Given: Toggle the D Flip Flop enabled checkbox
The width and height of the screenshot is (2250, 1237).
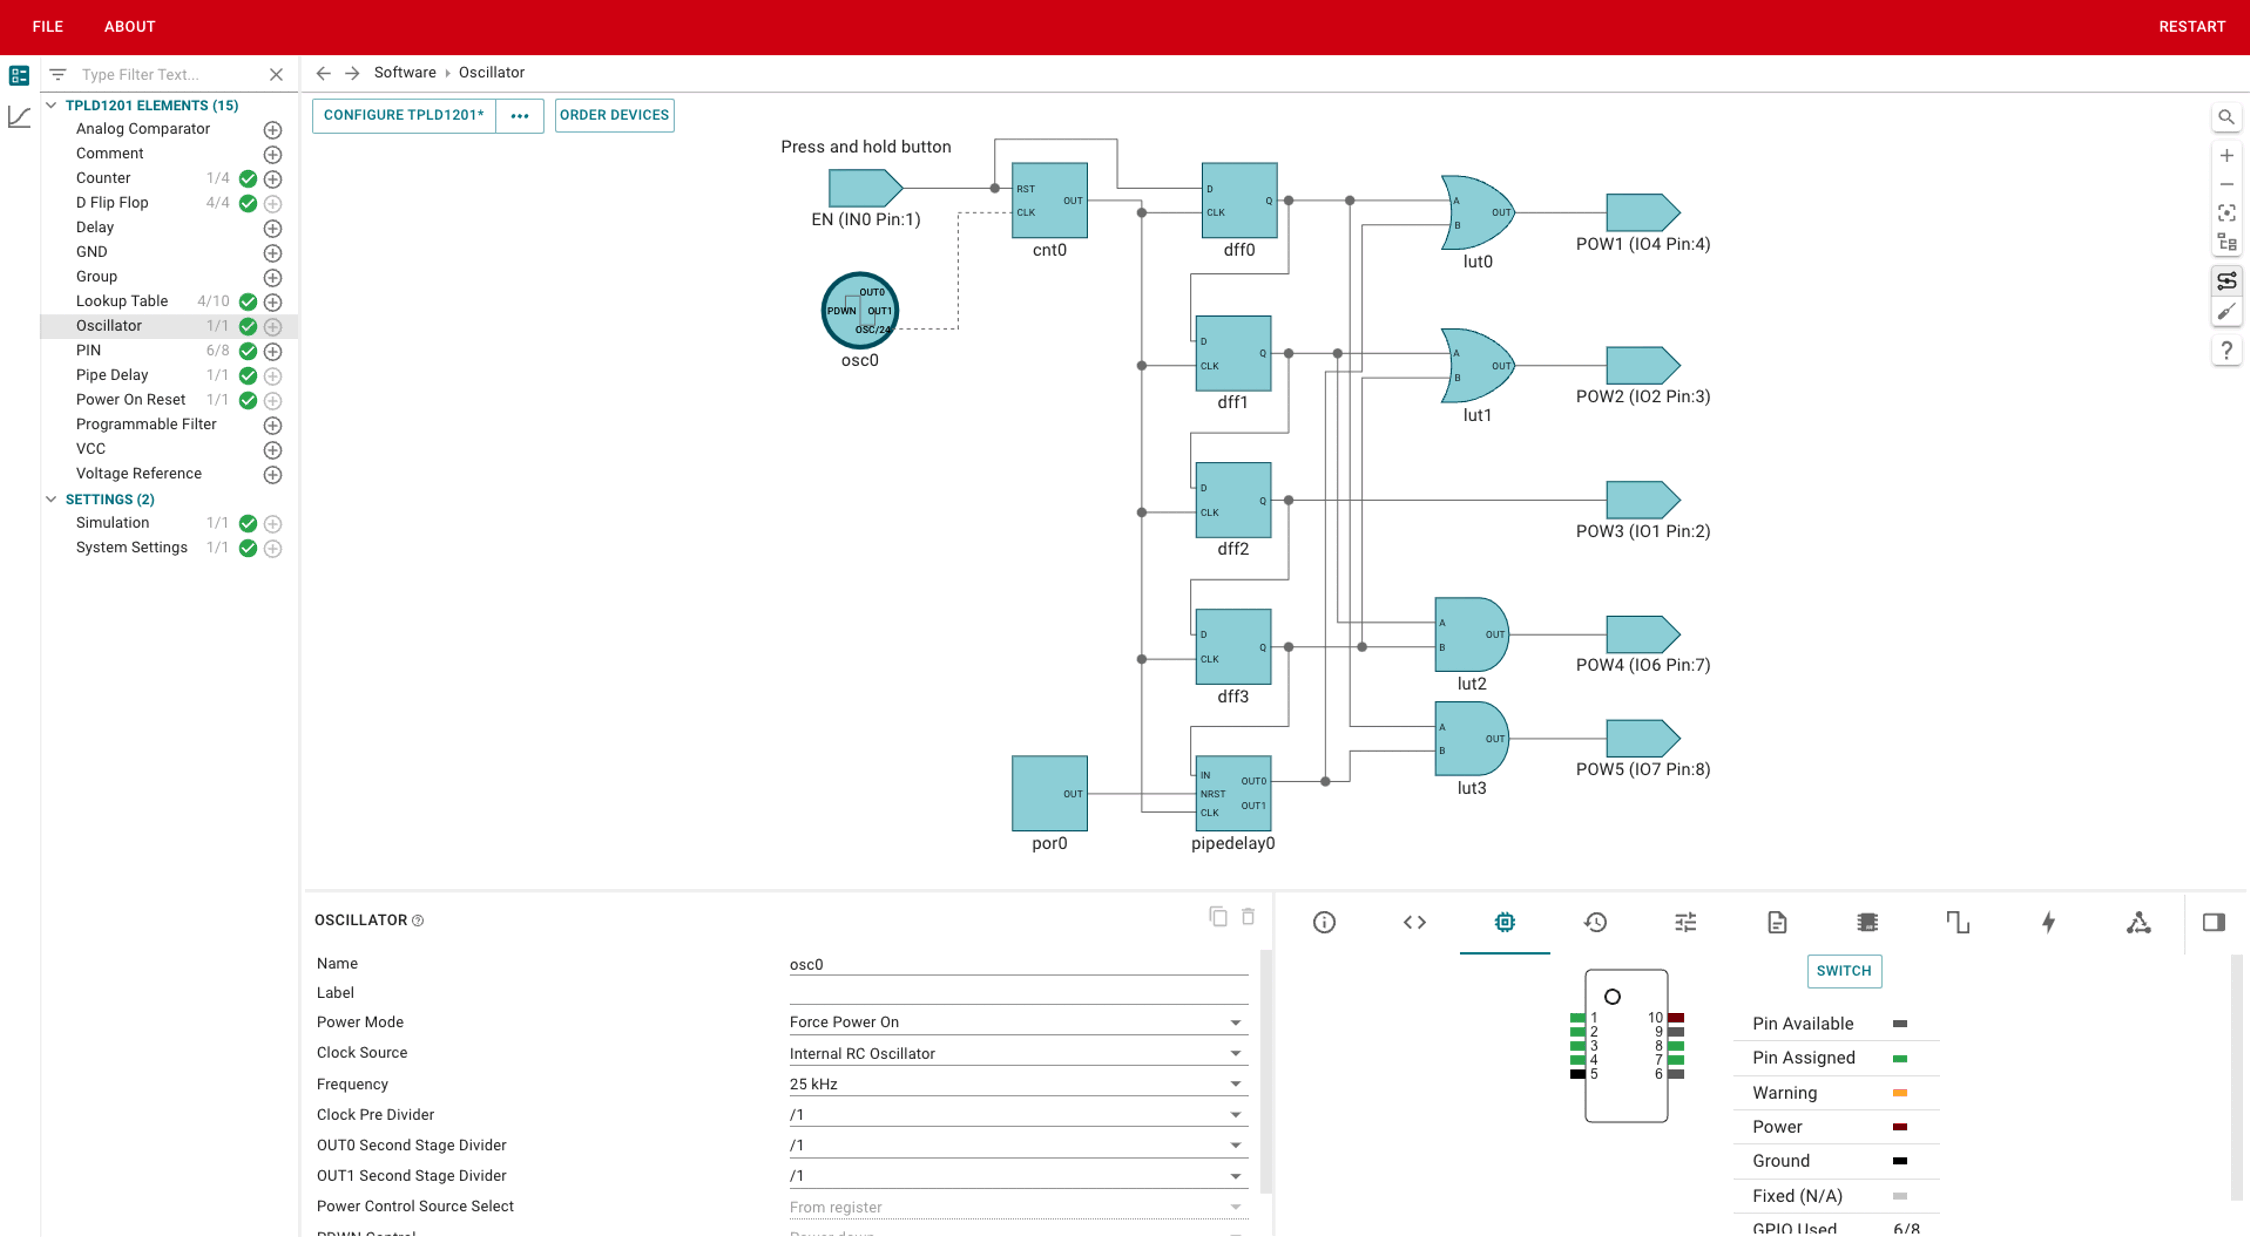Looking at the screenshot, I should click(x=247, y=201).
